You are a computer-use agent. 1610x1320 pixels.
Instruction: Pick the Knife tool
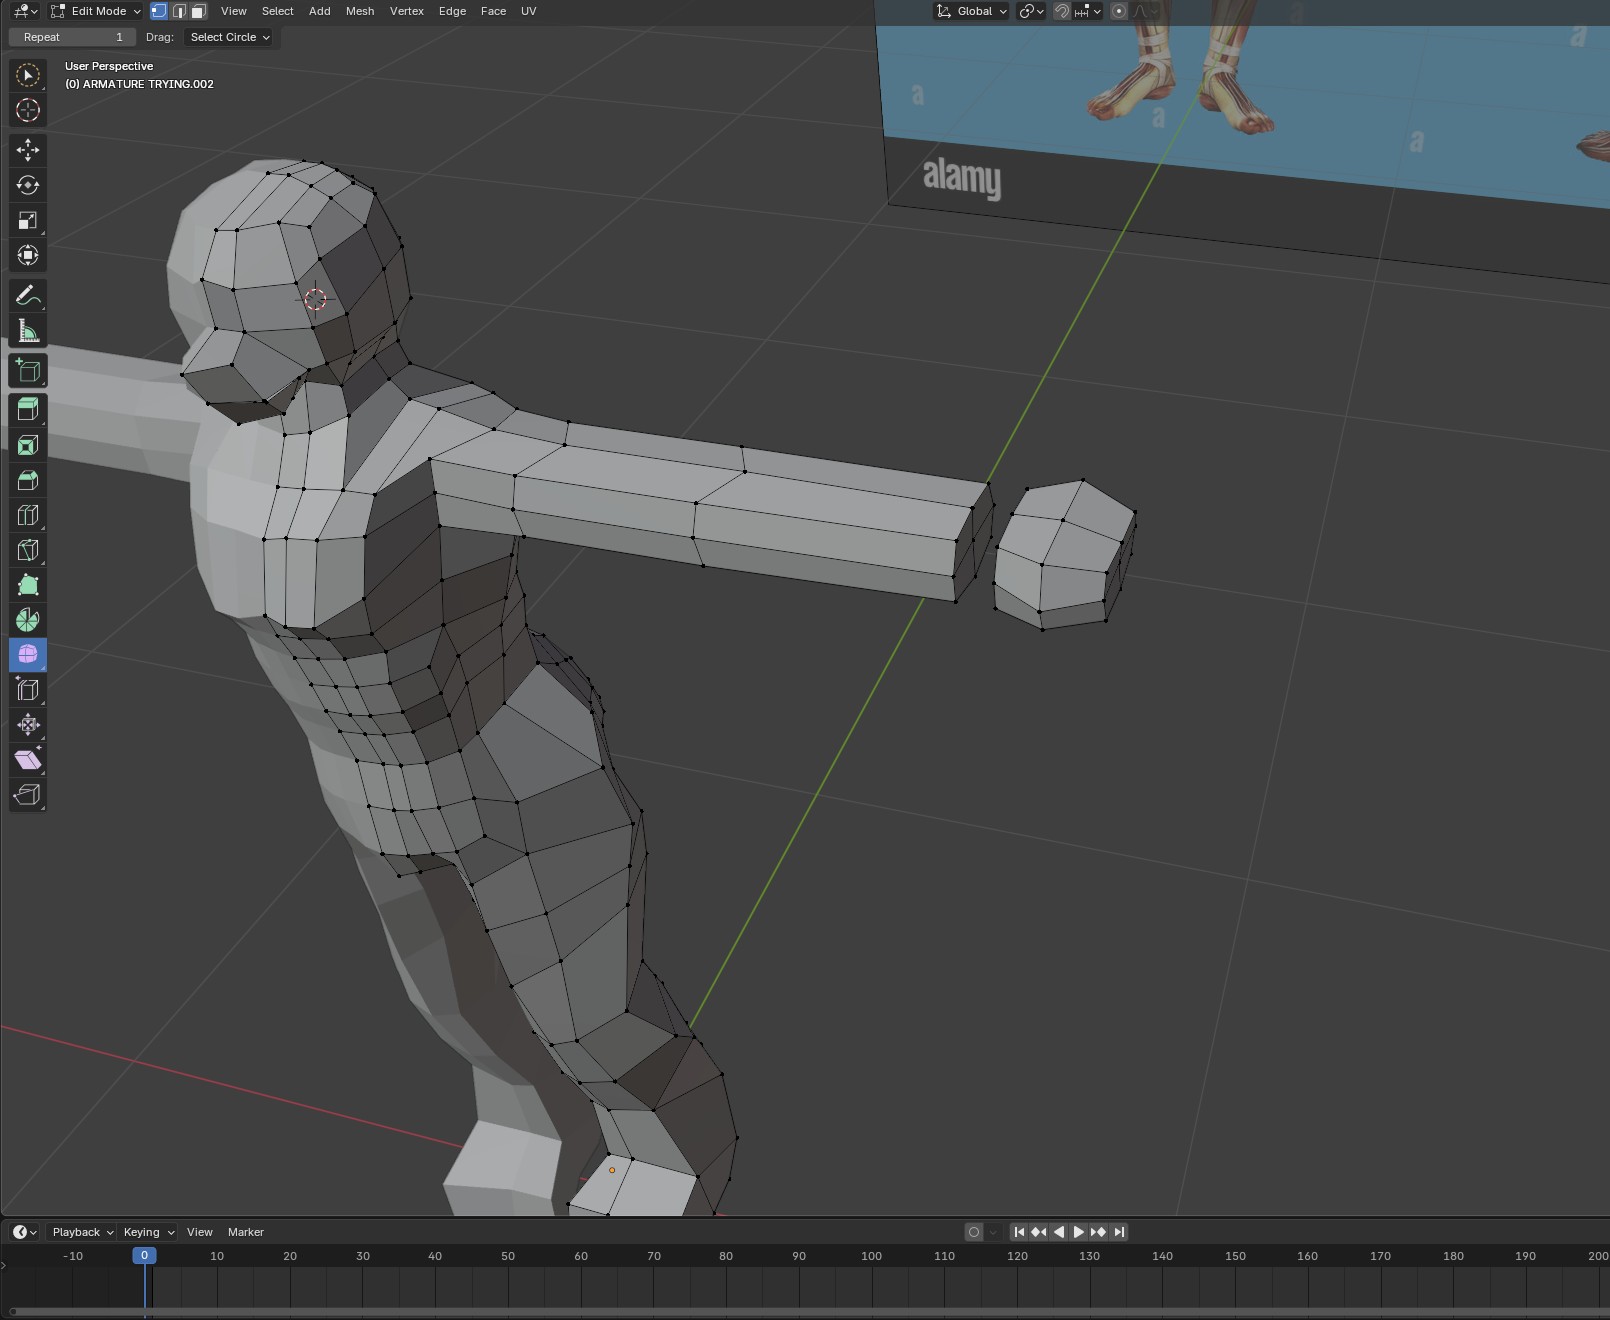(x=27, y=550)
